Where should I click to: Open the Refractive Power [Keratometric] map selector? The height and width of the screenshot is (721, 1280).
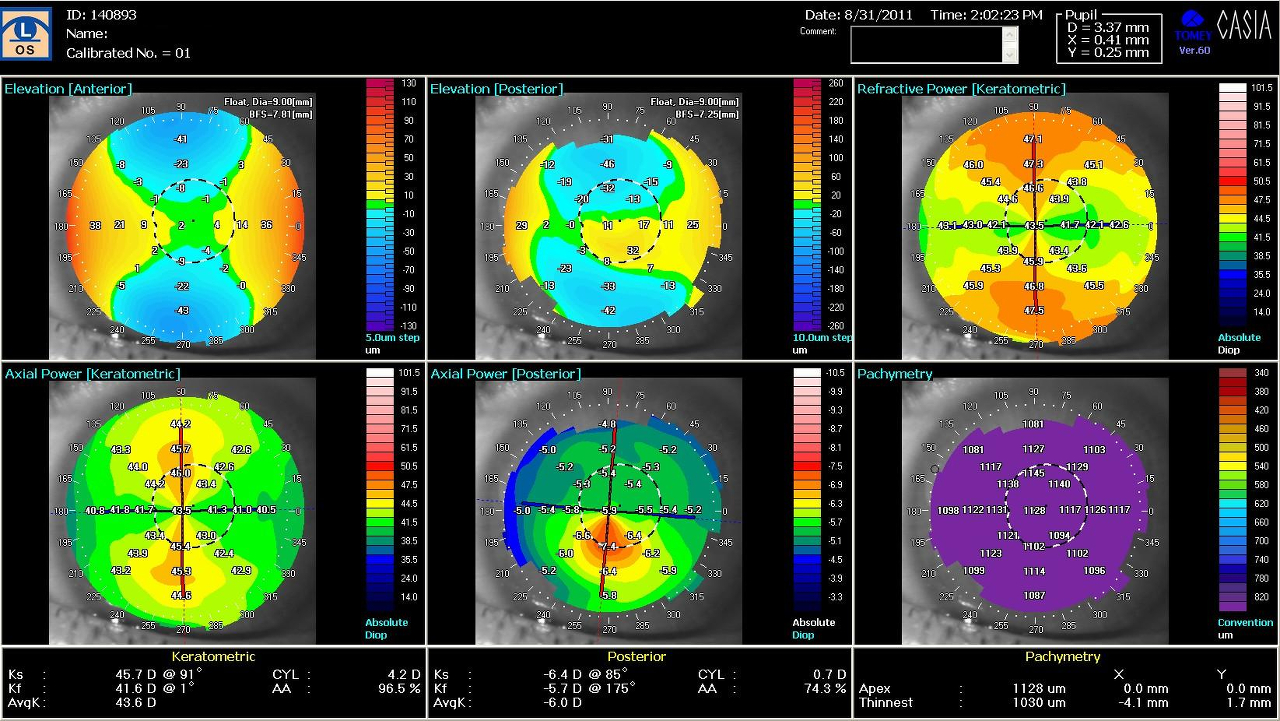pos(961,89)
